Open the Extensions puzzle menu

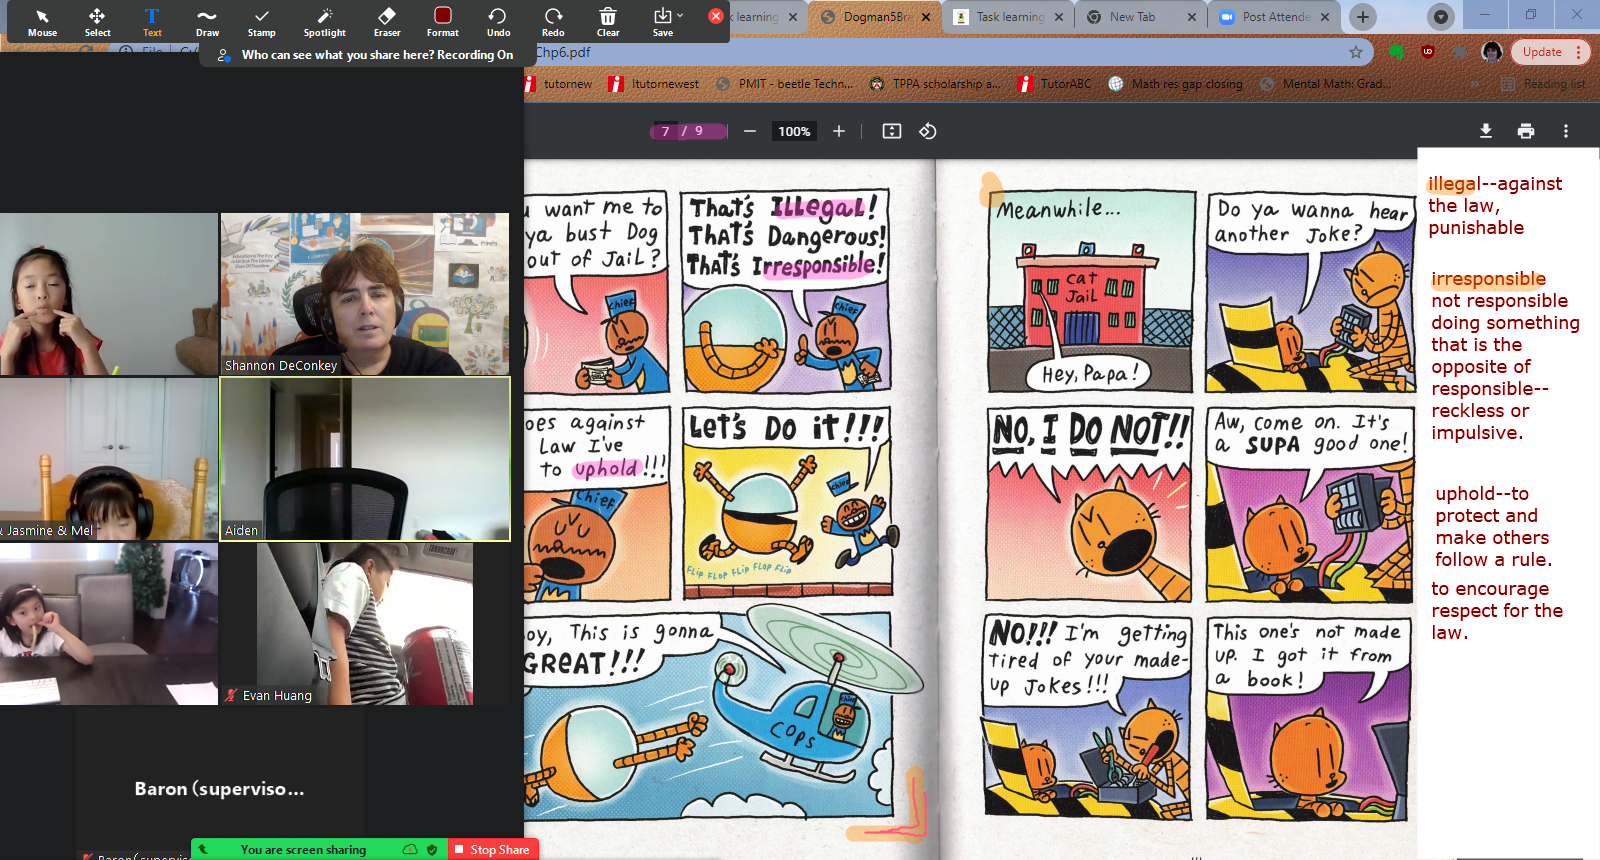click(1460, 52)
